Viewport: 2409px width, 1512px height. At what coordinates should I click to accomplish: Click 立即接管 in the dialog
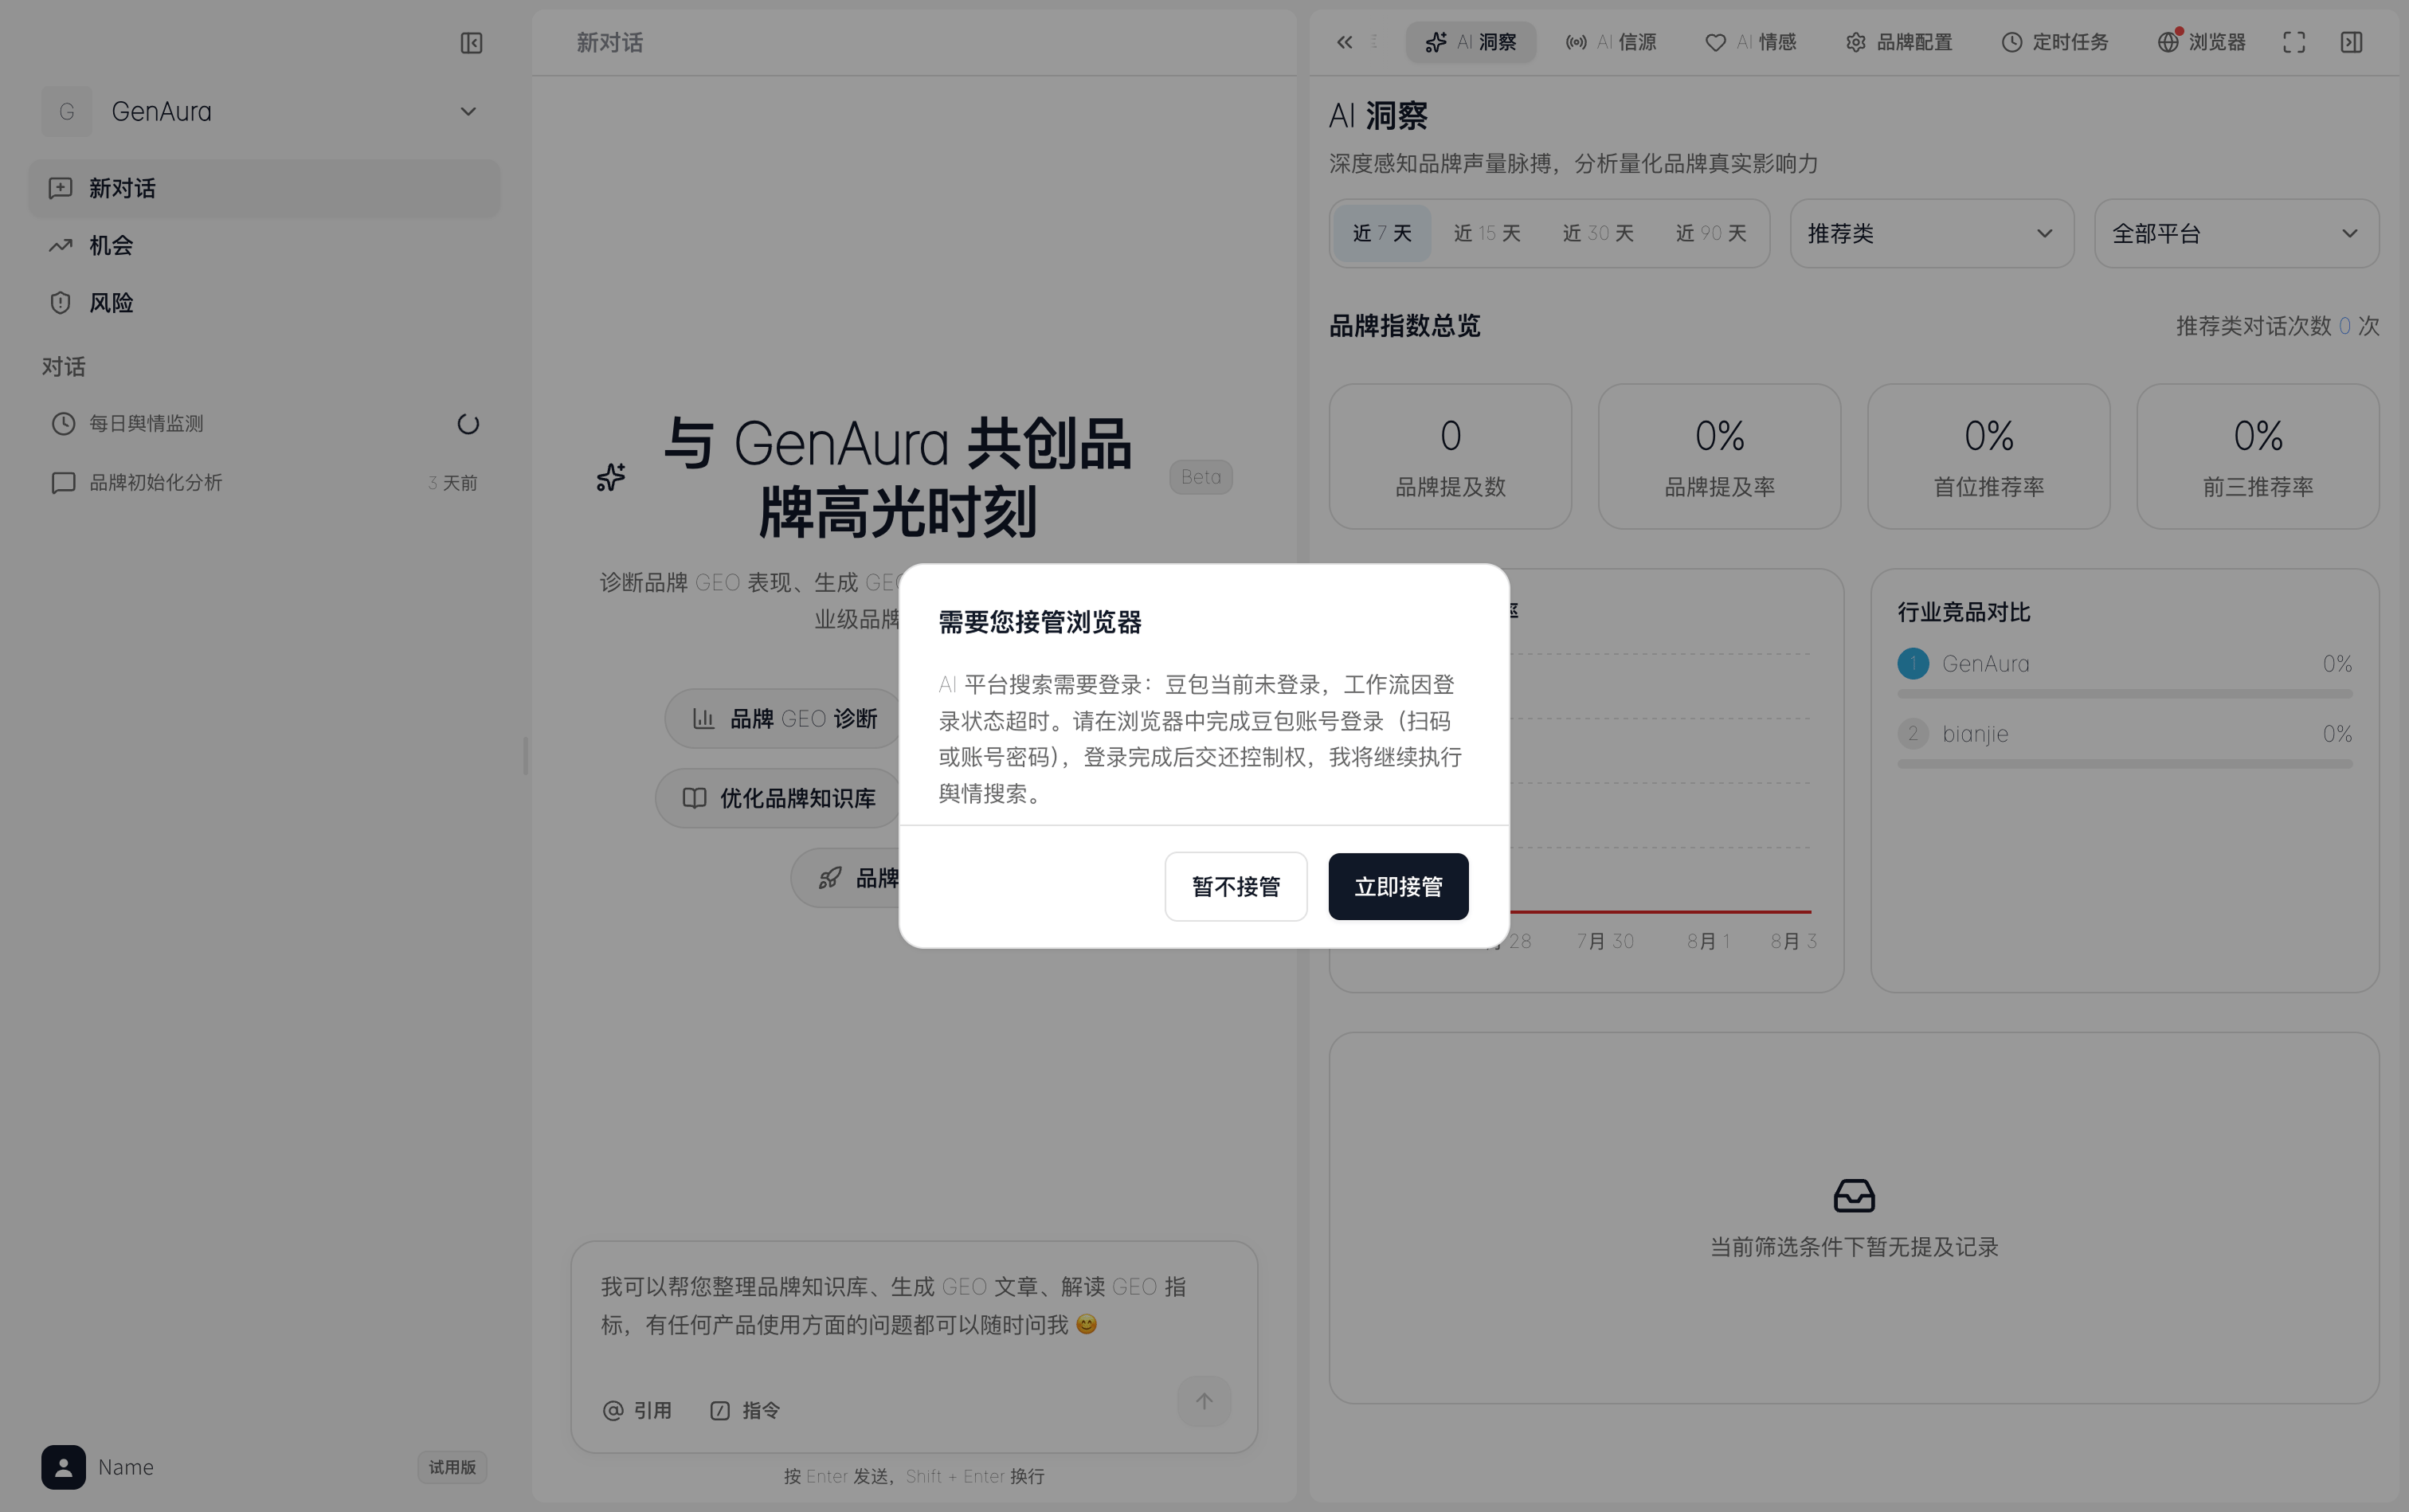point(1398,886)
